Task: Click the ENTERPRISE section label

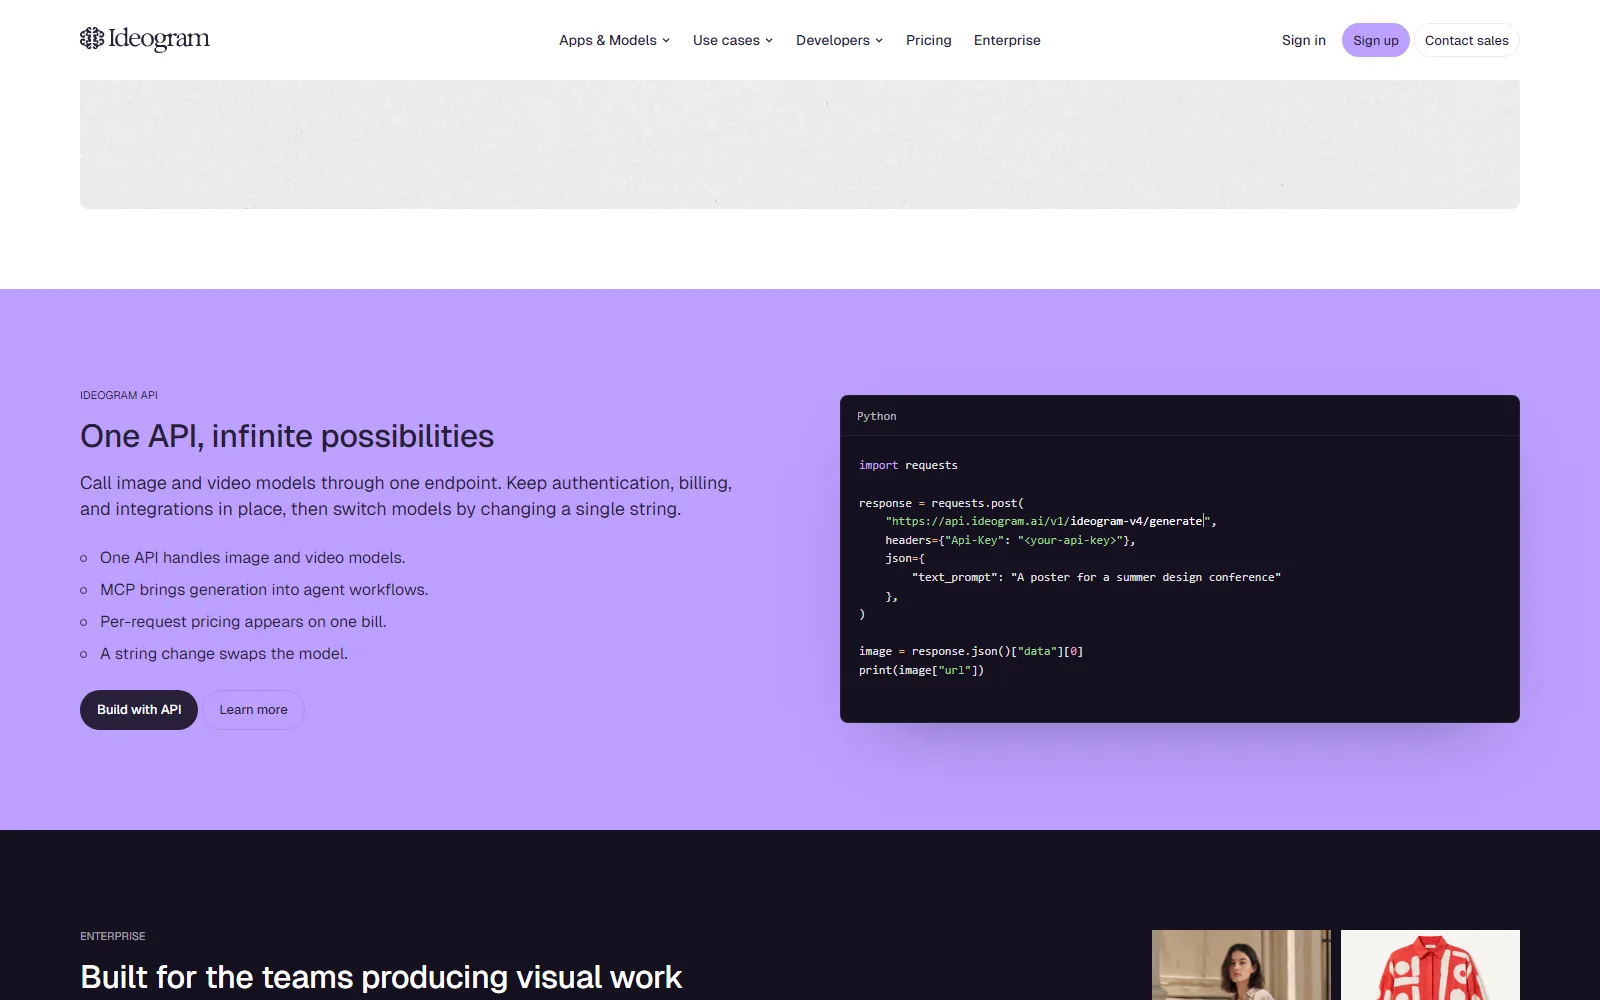Action: 113,936
